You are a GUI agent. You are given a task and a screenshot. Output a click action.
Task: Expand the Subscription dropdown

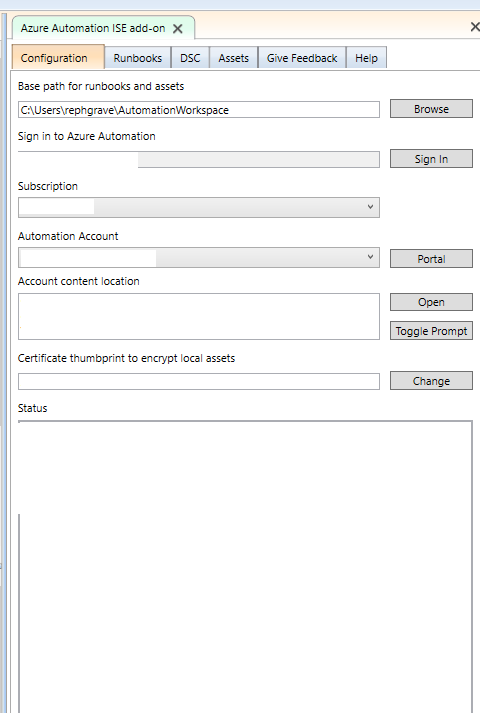[199, 207]
